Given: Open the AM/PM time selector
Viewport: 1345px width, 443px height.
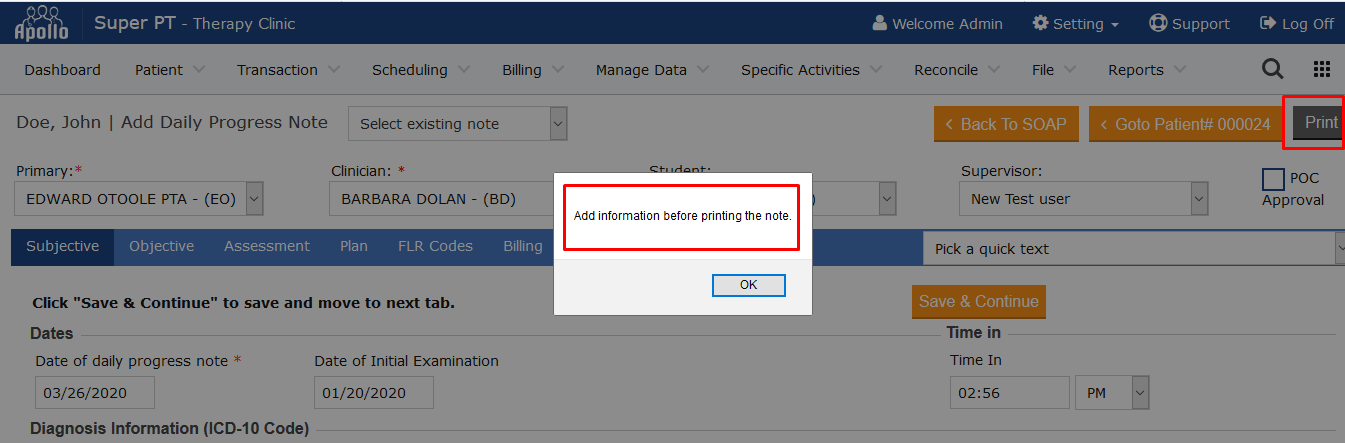Looking at the screenshot, I should [x=1111, y=393].
